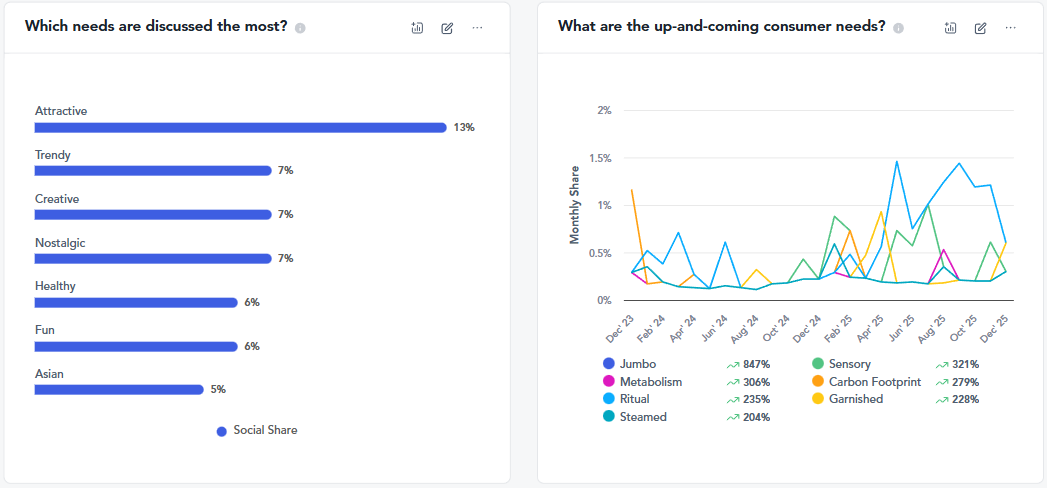This screenshot has height=488, width=1047.
Task: Edit the 'Which needs are discussed most' card
Action: [x=447, y=28]
